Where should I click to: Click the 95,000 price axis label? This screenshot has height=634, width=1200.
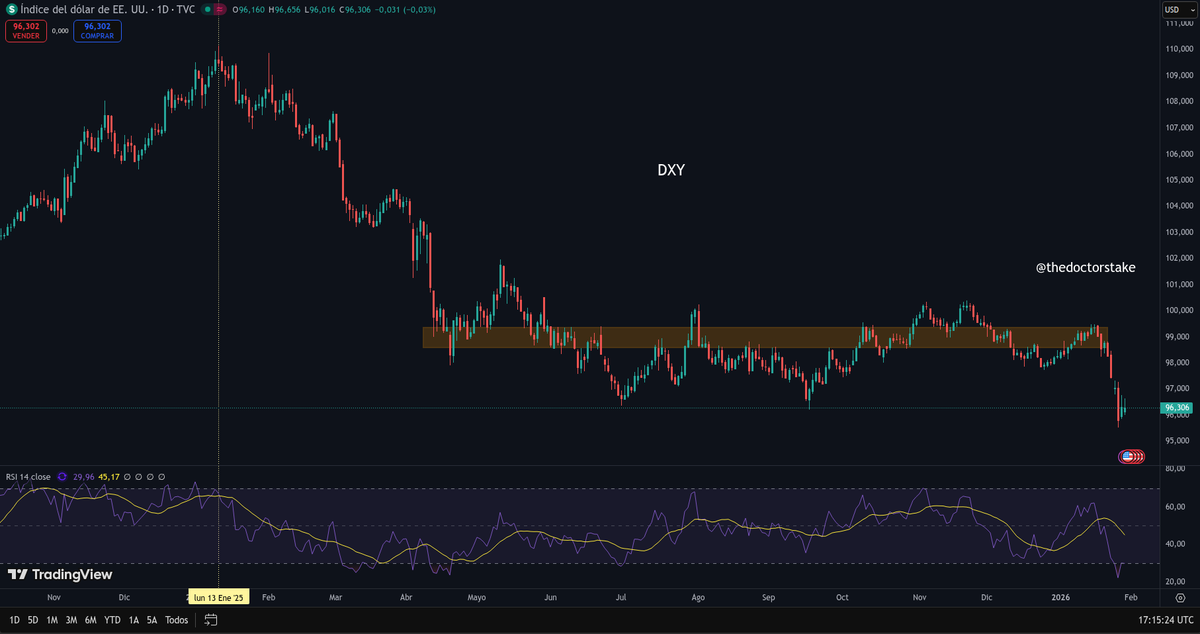point(1179,440)
